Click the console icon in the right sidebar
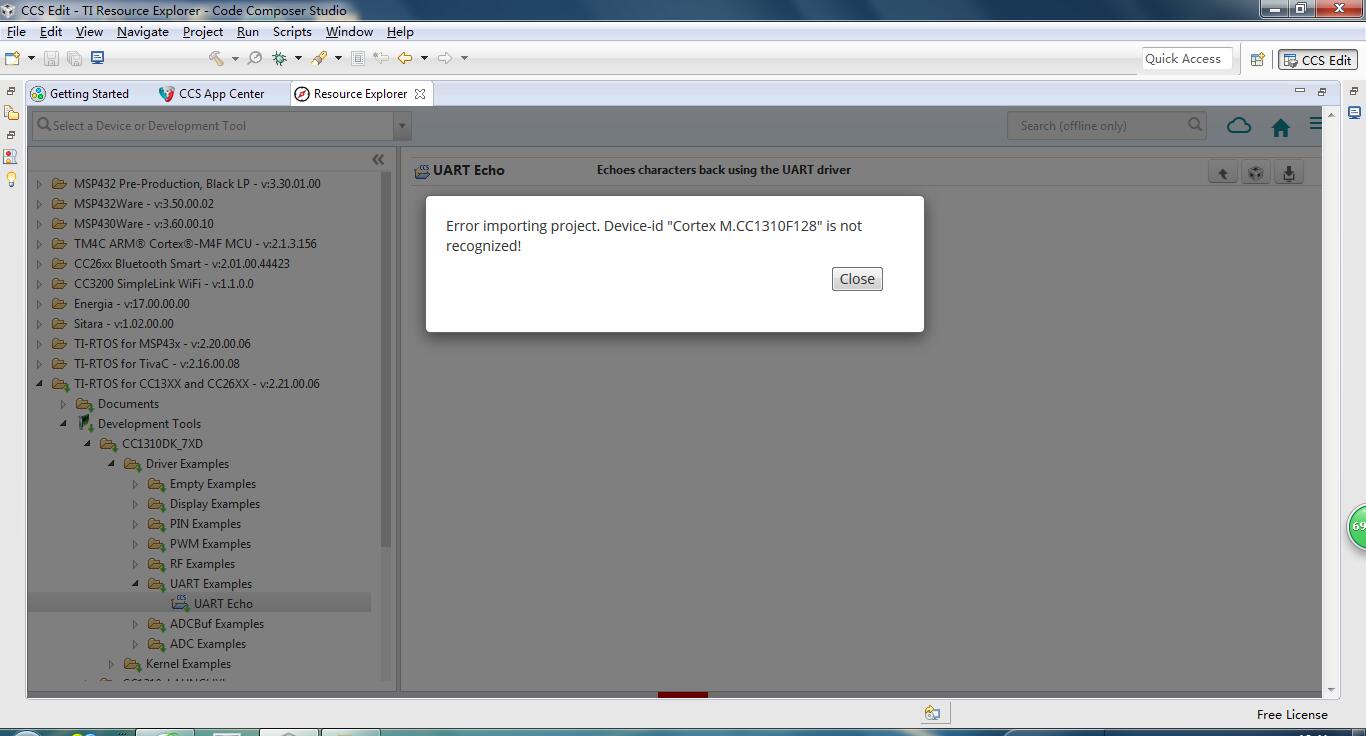 [1354, 113]
